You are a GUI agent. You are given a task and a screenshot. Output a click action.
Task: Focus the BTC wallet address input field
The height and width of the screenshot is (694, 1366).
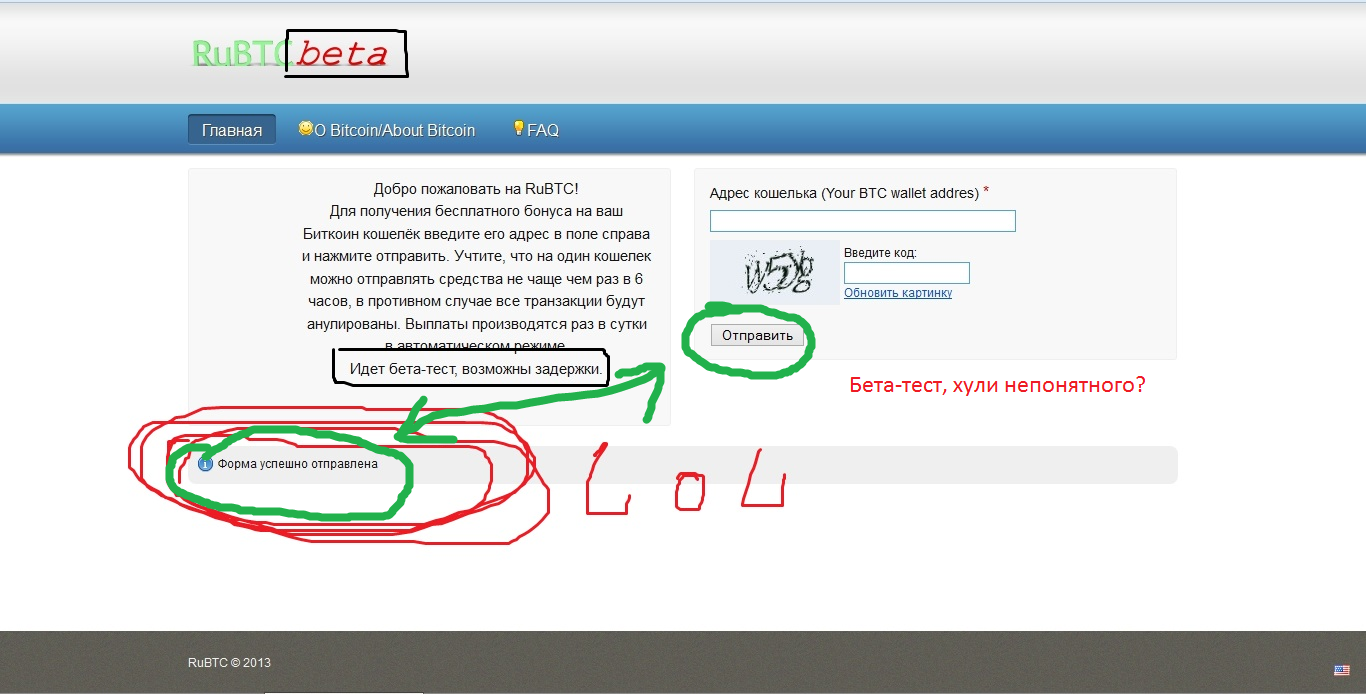(x=863, y=221)
